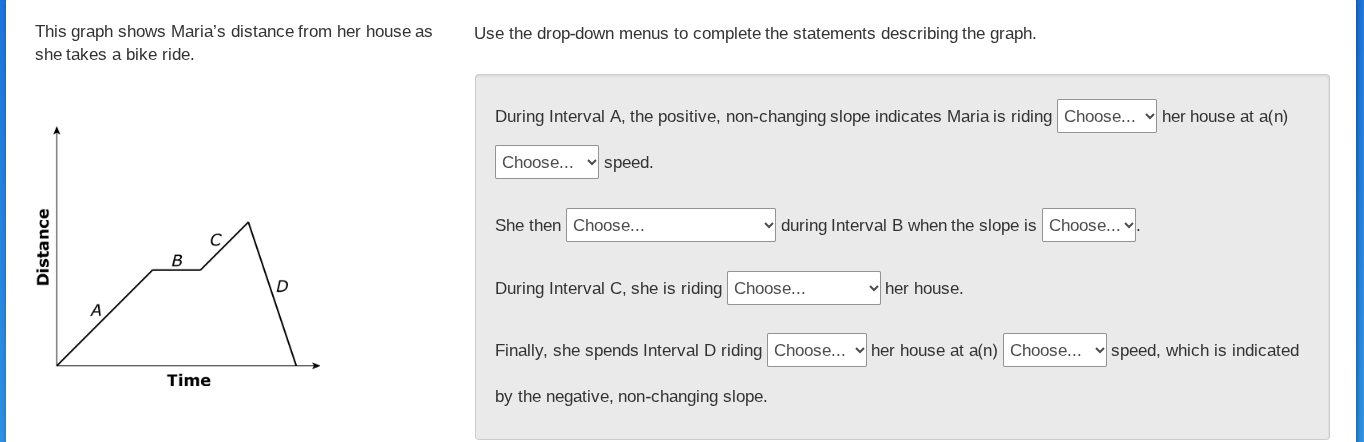Open the dropdown before the word 'speed.'
1364x442 pixels.
click(546, 162)
